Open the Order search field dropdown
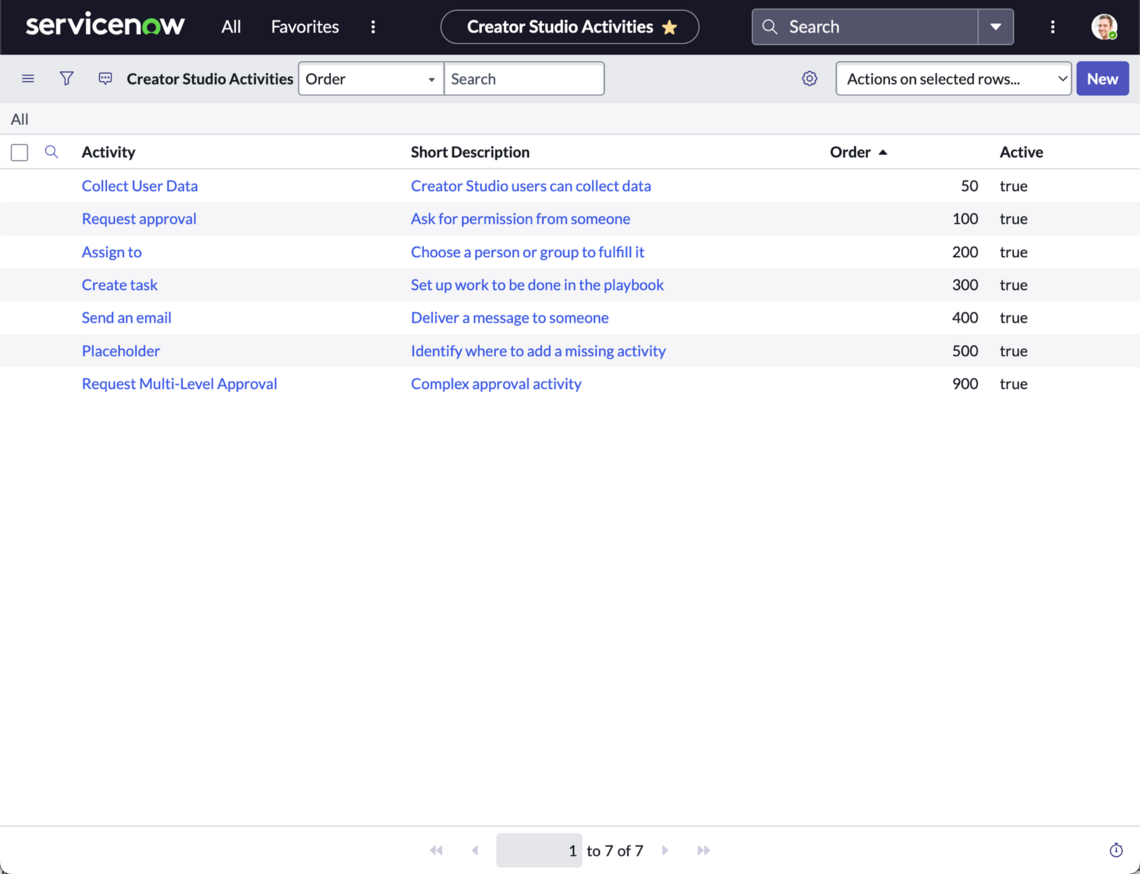Viewport: 1140px width, 874px height. tap(371, 79)
